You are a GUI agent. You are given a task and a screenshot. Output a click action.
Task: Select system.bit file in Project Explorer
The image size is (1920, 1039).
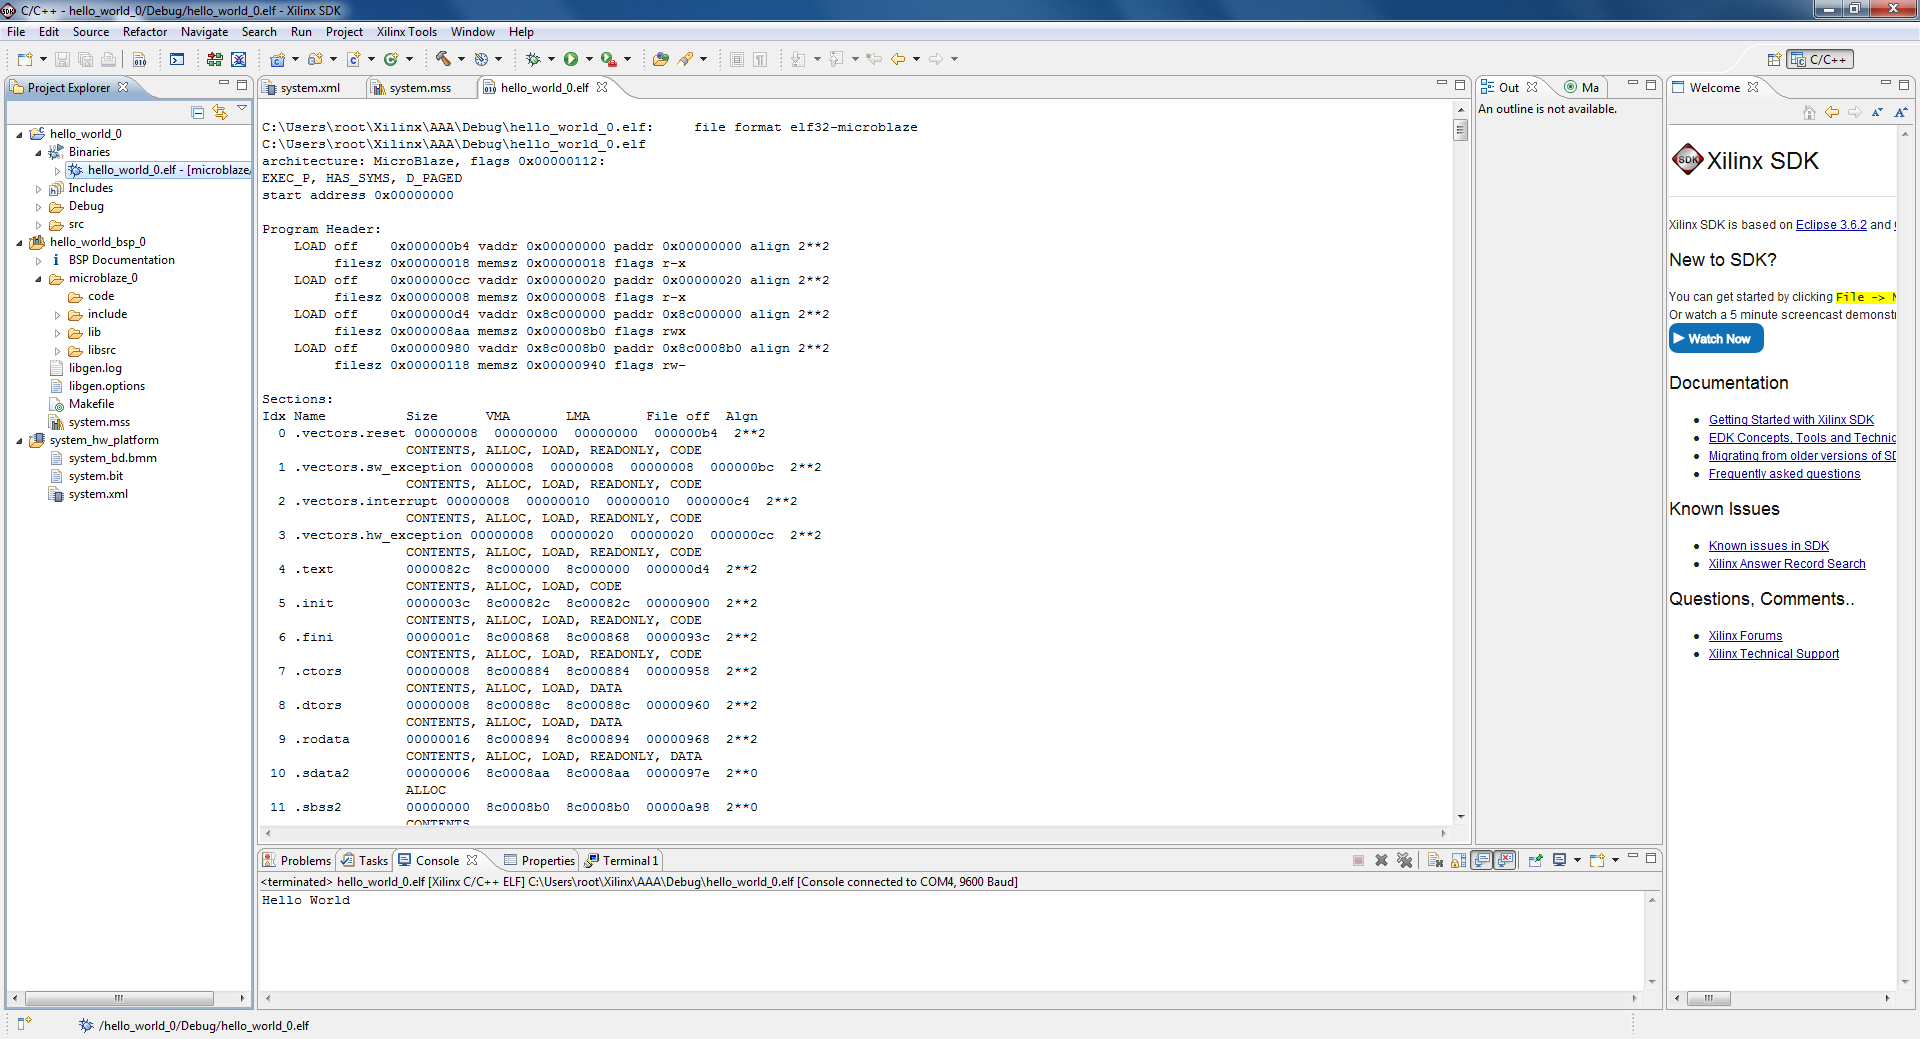pyautogui.click(x=95, y=476)
